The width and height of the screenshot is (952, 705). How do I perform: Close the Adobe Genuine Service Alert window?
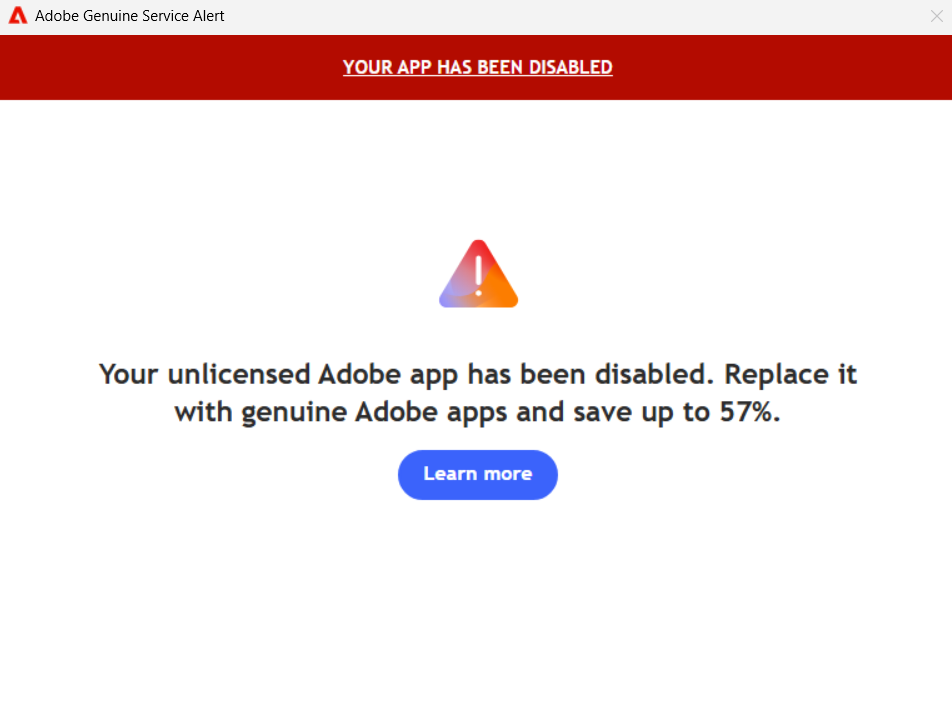pos(936,16)
